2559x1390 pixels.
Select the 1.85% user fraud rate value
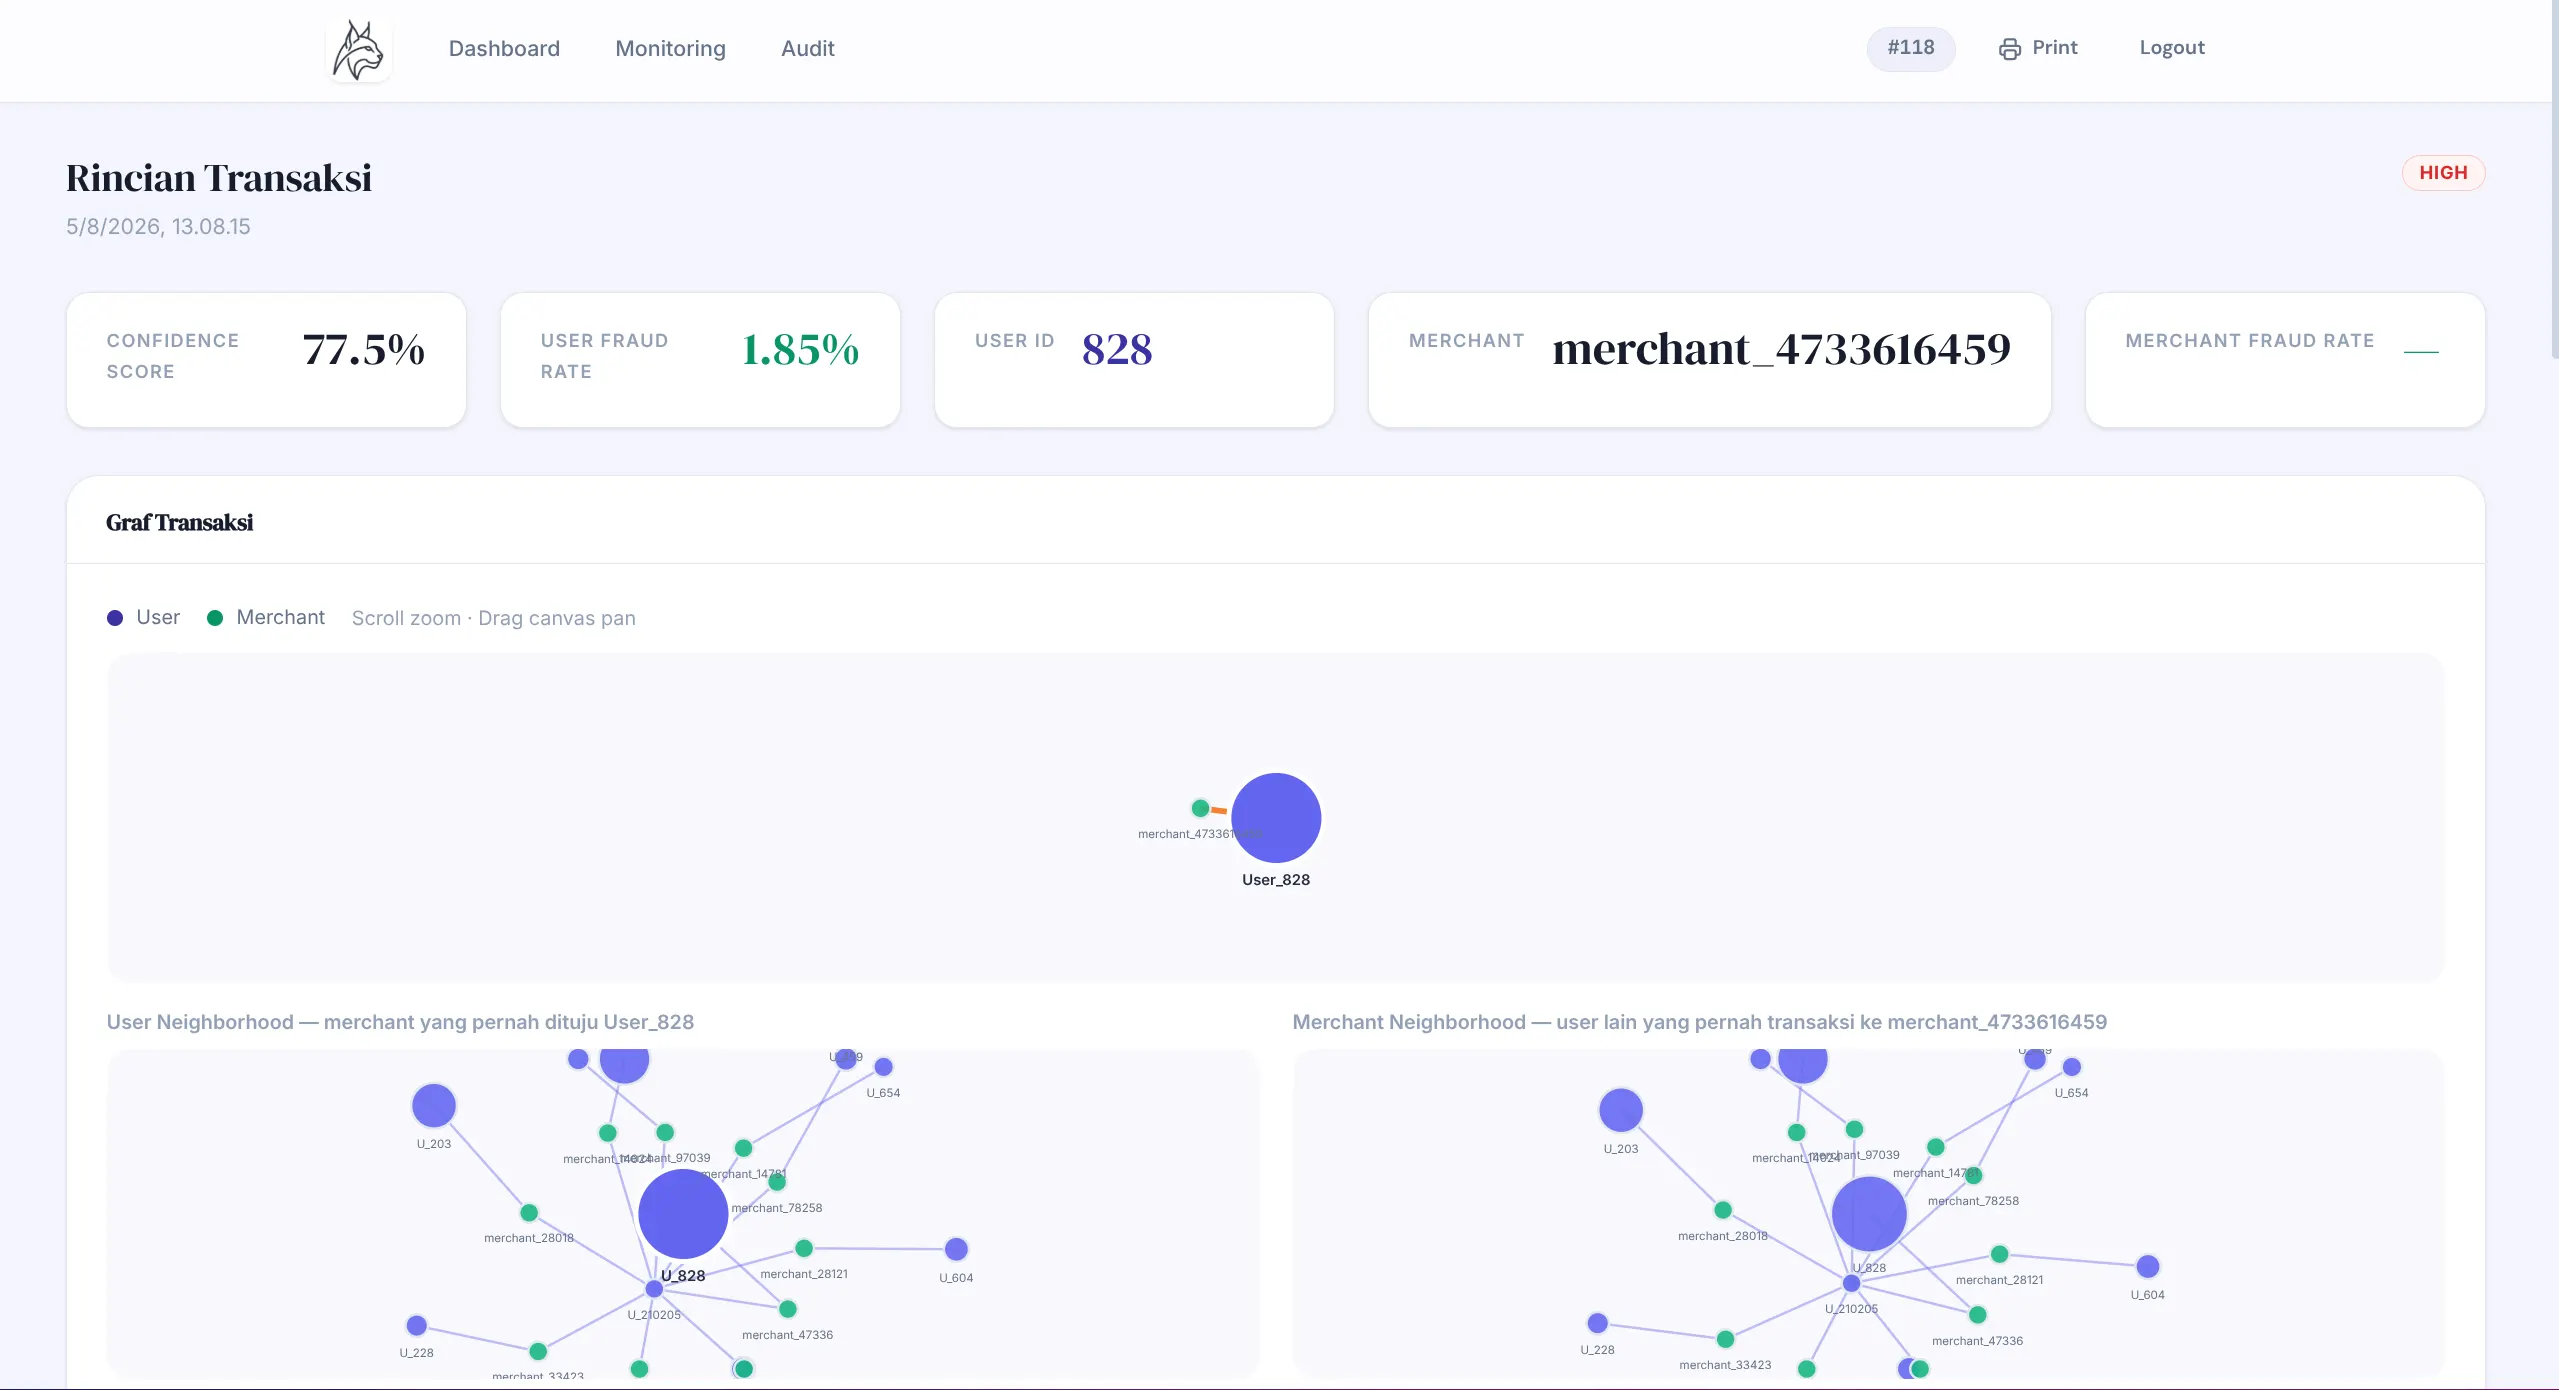(800, 350)
